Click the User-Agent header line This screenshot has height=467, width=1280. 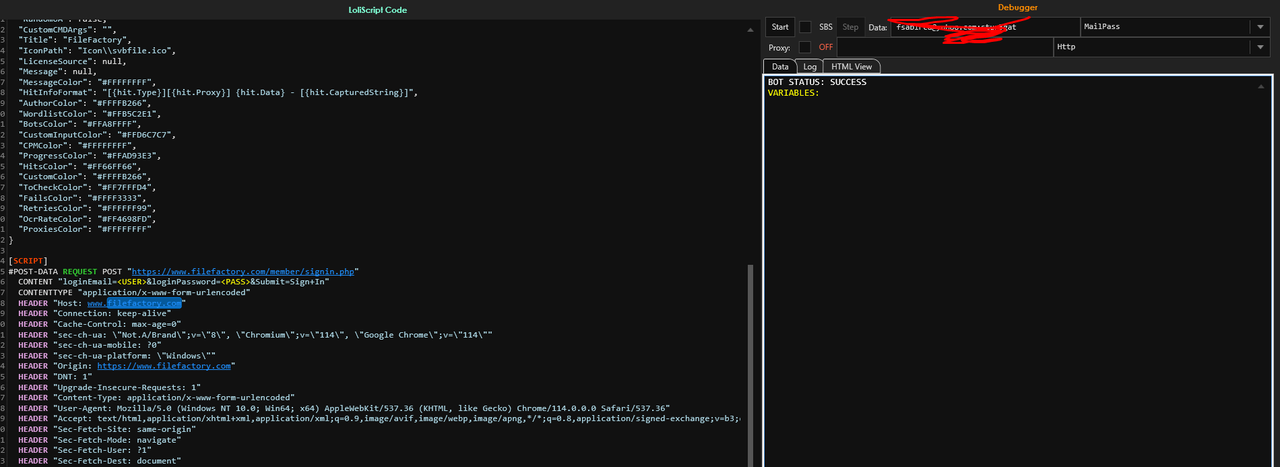[x=344, y=408]
